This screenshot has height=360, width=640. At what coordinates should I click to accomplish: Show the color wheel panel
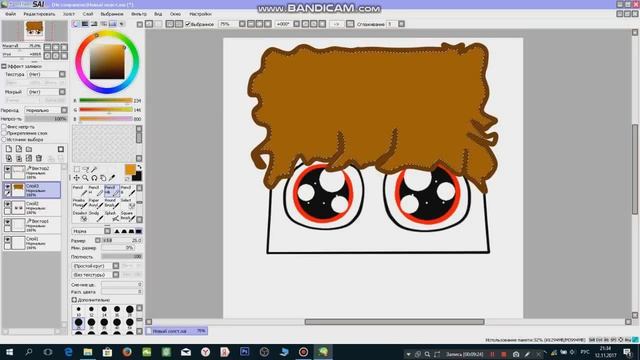pos(76,24)
